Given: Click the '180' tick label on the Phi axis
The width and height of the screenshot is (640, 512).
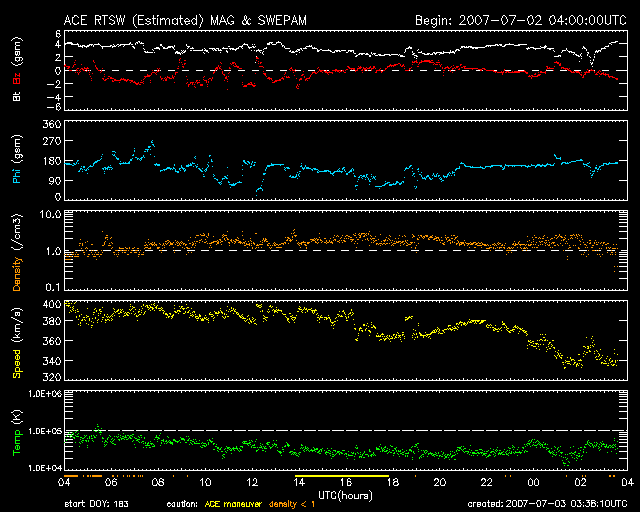Looking at the screenshot, I should coord(52,161).
